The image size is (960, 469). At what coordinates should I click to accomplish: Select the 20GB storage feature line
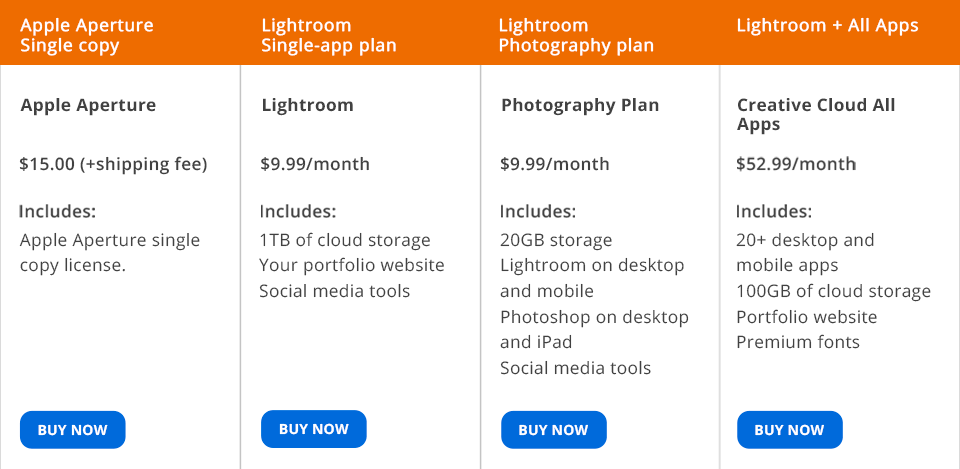click(556, 240)
